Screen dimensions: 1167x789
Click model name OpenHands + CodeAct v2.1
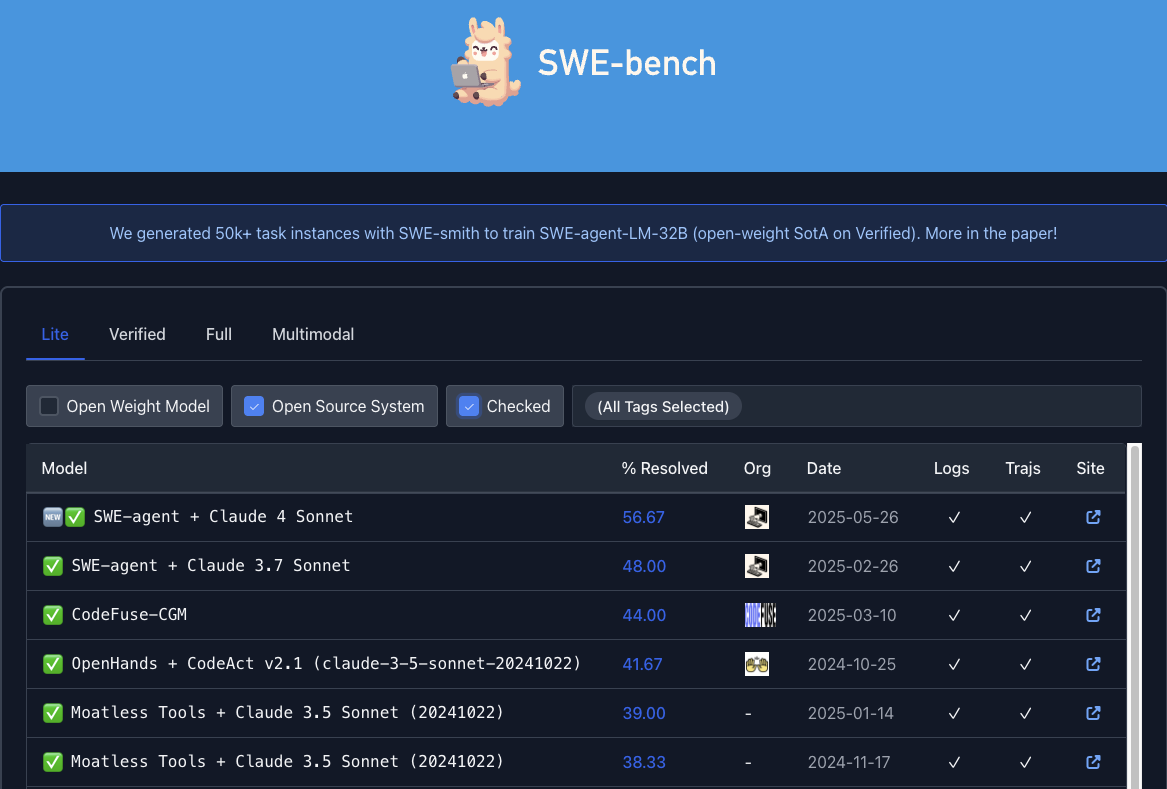325,664
